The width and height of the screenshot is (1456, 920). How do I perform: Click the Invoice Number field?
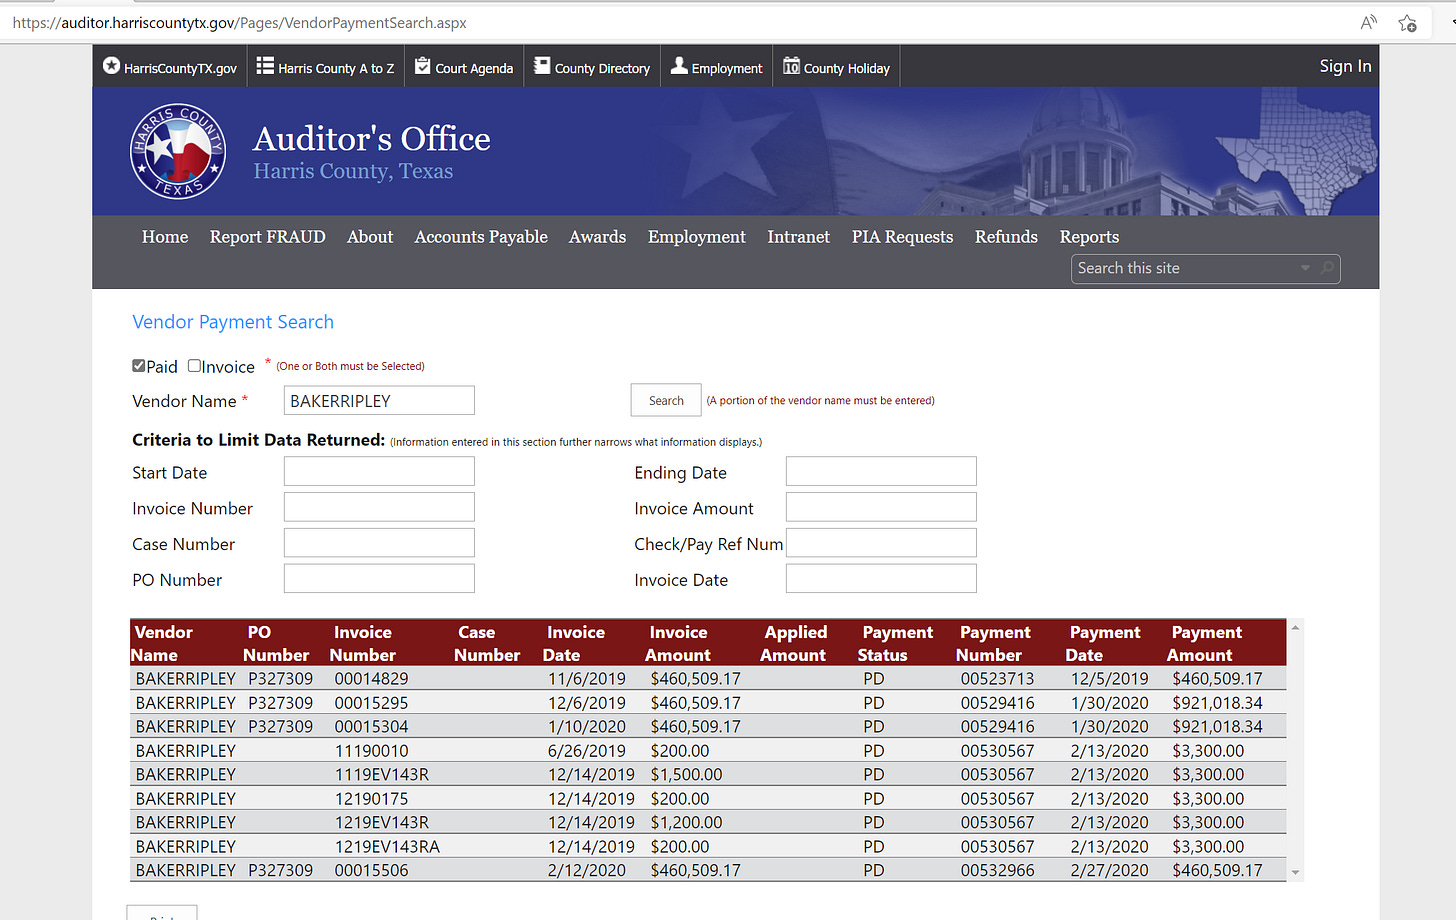(x=379, y=508)
